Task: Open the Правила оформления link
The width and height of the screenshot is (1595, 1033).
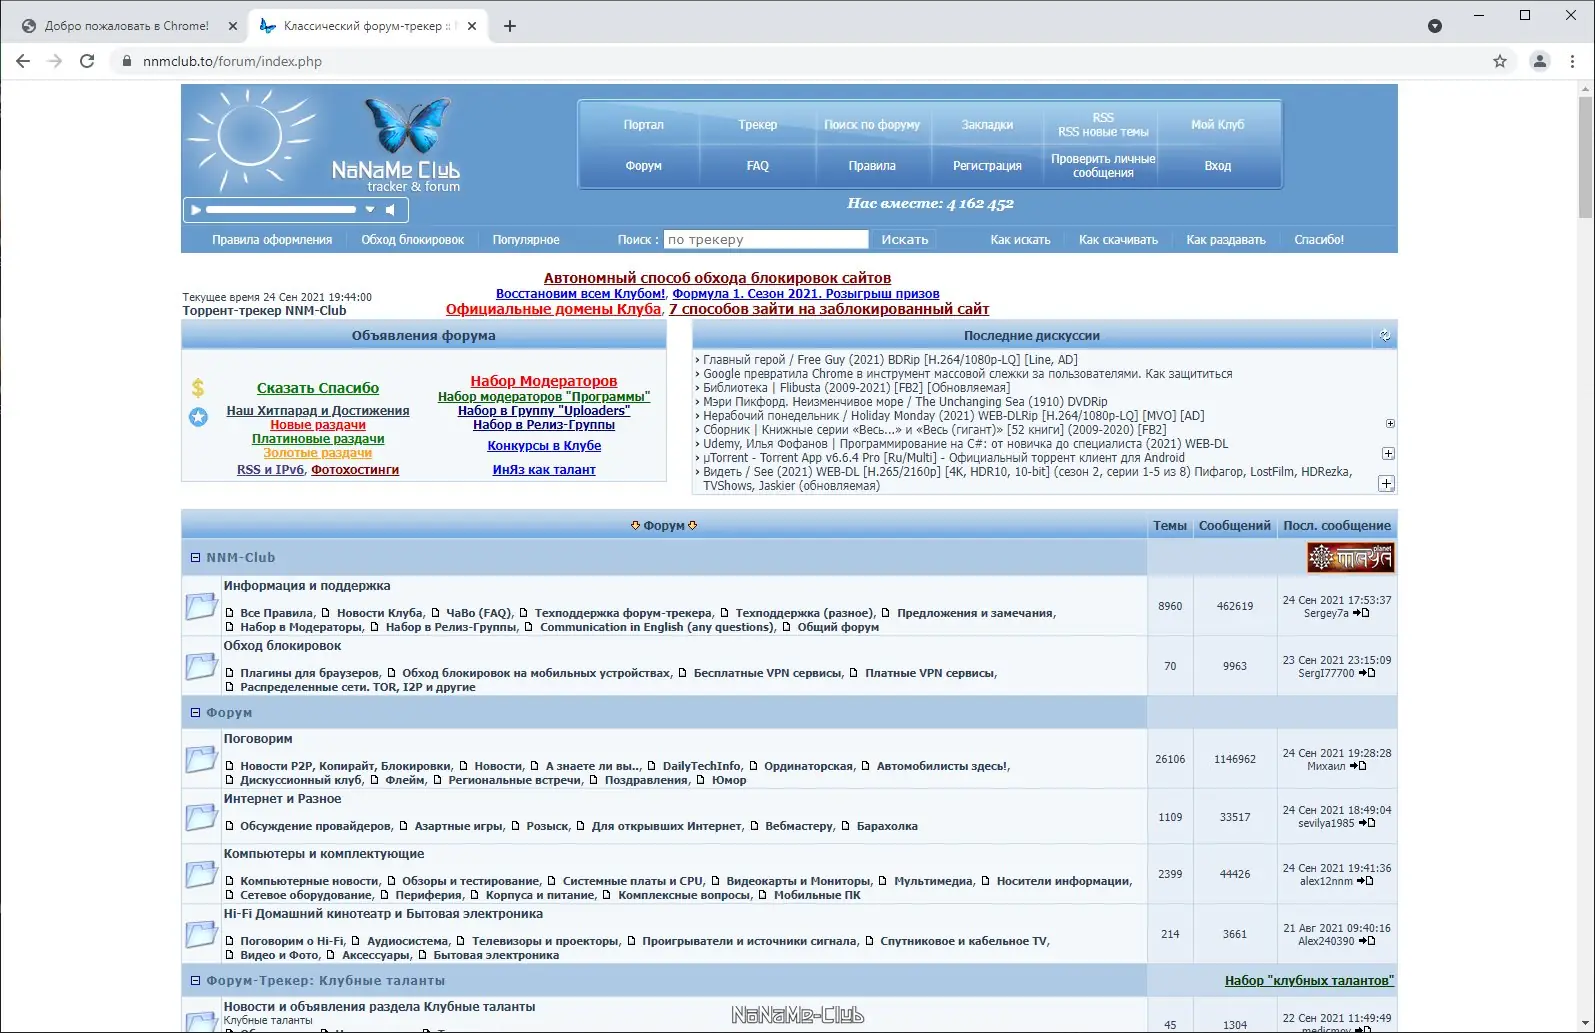Action: click(x=272, y=240)
